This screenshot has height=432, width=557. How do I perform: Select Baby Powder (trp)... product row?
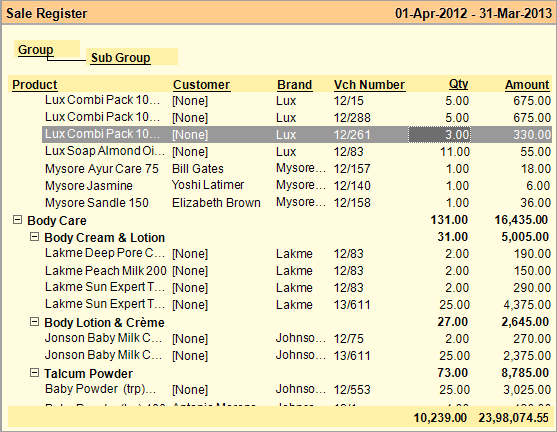[x=297, y=390]
